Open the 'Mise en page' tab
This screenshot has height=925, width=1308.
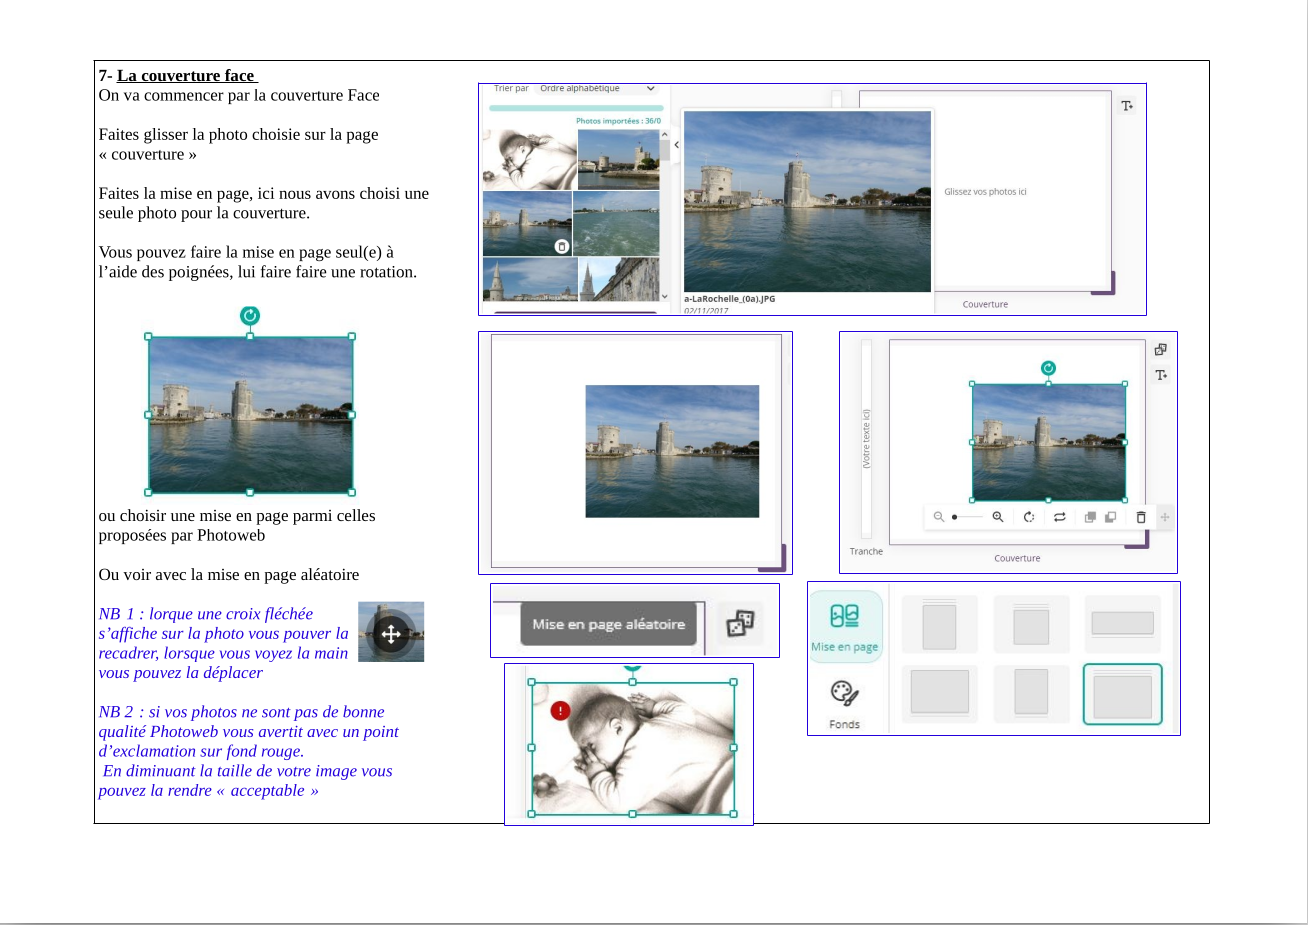click(845, 627)
